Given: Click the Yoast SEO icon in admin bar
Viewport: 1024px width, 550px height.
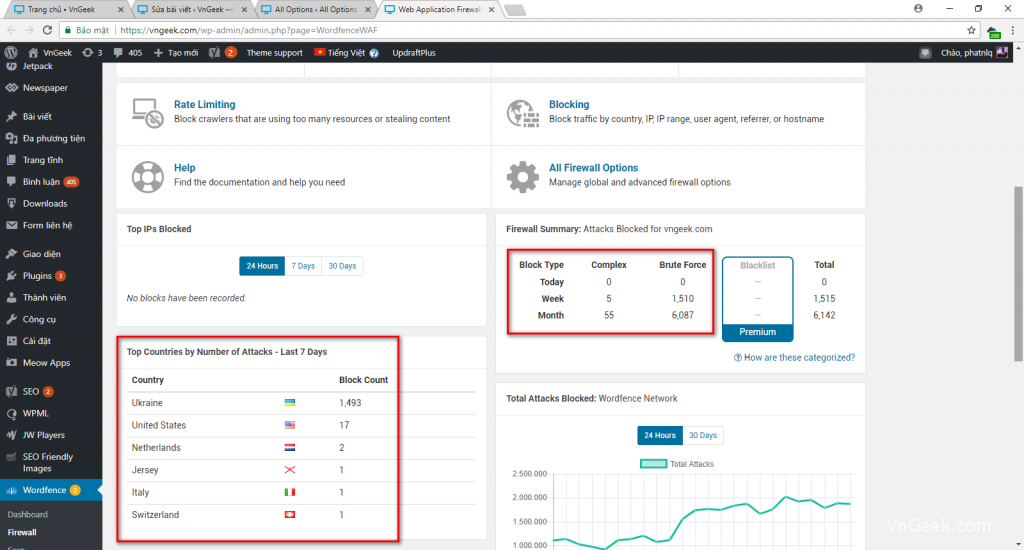Looking at the screenshot, I should (214, 53).
